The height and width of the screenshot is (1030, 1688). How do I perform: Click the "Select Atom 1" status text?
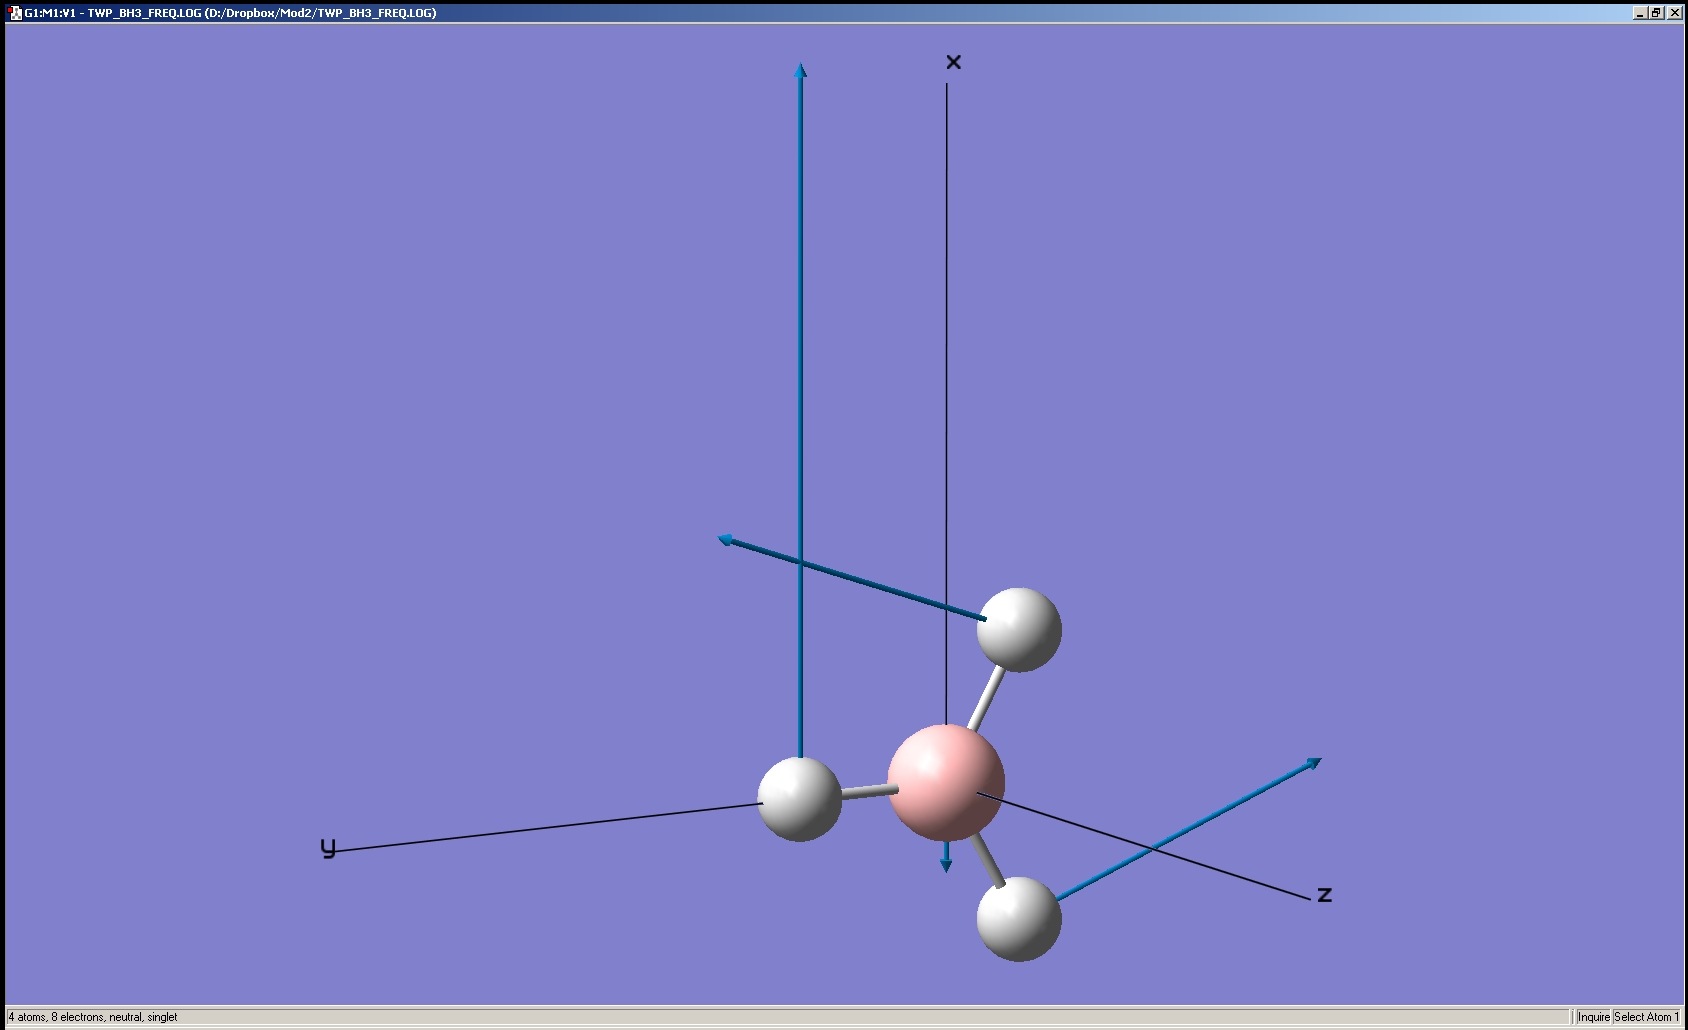tap(1646, 1017)
